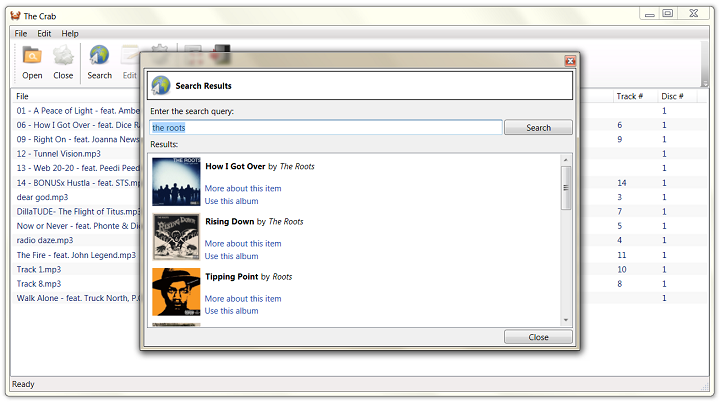The width and height of the screenshot is (721, 403).
Task: Close the Search Results dialog with red X
Action: [570, 61]
